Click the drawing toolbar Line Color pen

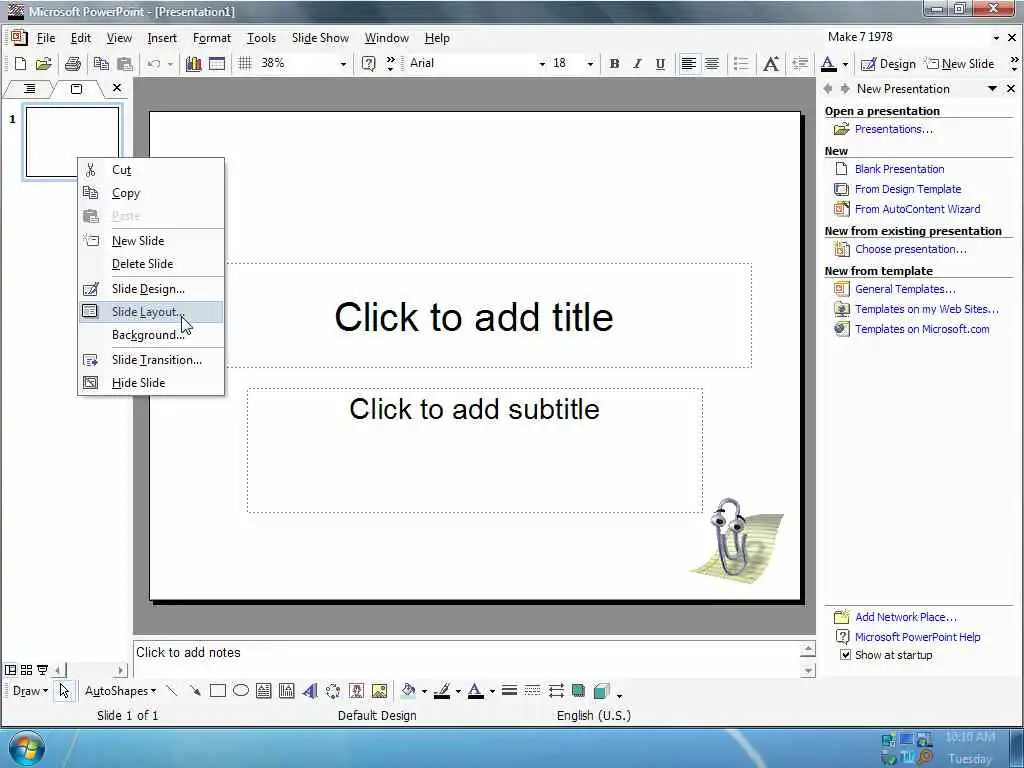tap(442, 691)
